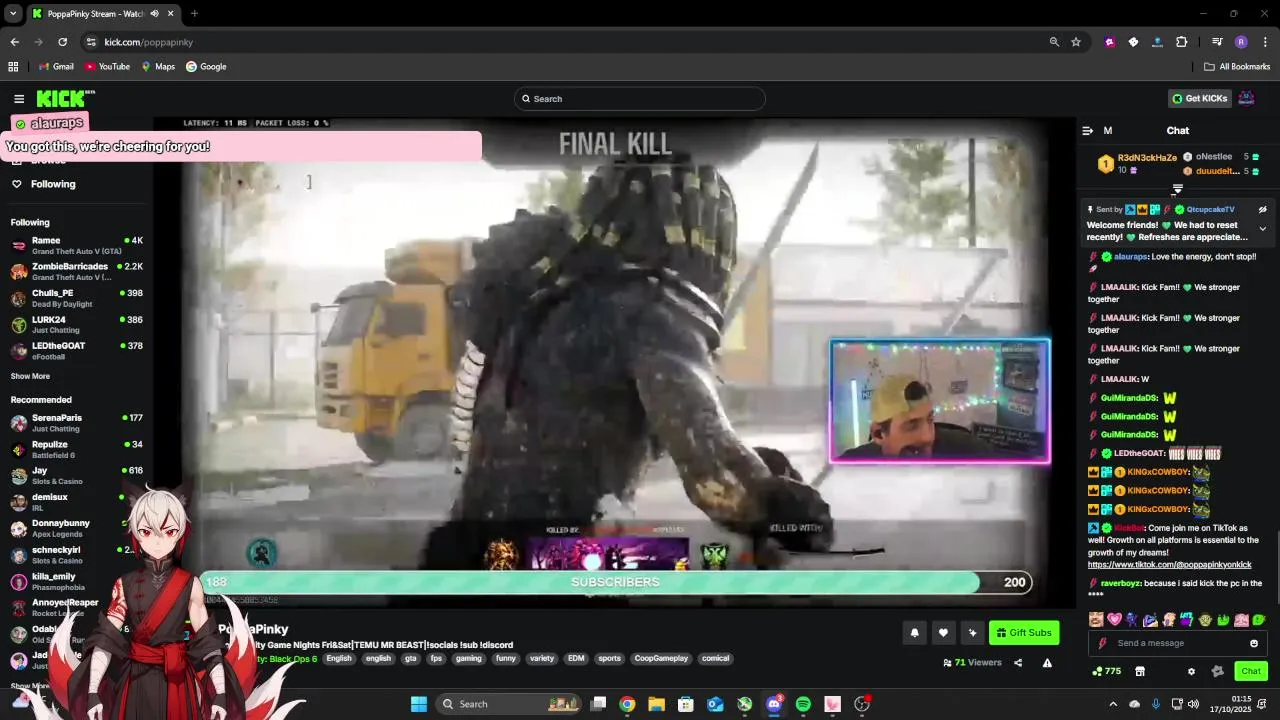Viewport: 1280px width, 720px height.
Task: Open Chrome zoom magnifier icon in address bar
Action: pos(1054,42)
